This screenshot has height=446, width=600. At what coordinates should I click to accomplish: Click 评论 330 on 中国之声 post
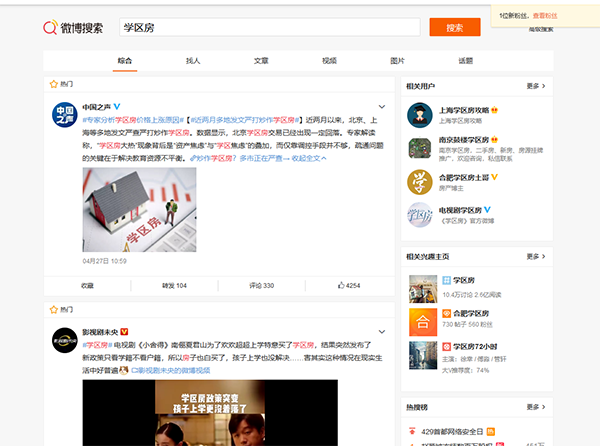pos(261,286)
